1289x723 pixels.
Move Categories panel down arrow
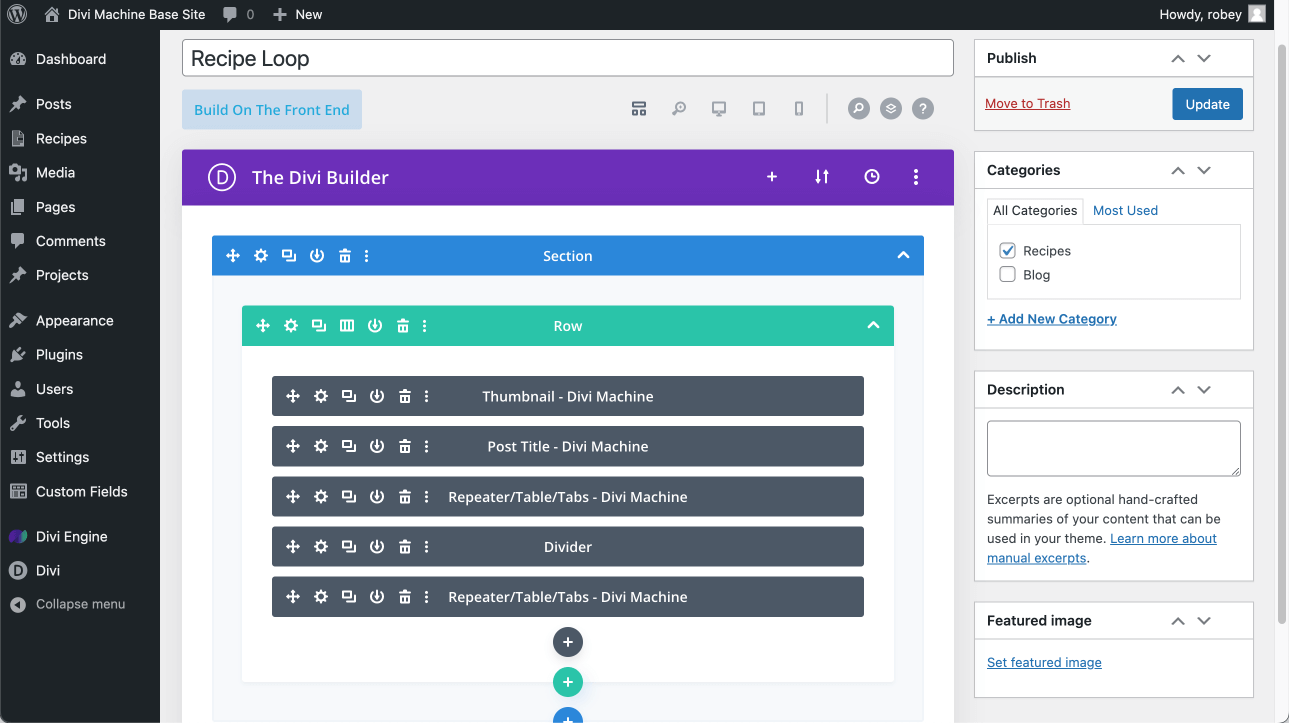click(x=1204, y=170)
